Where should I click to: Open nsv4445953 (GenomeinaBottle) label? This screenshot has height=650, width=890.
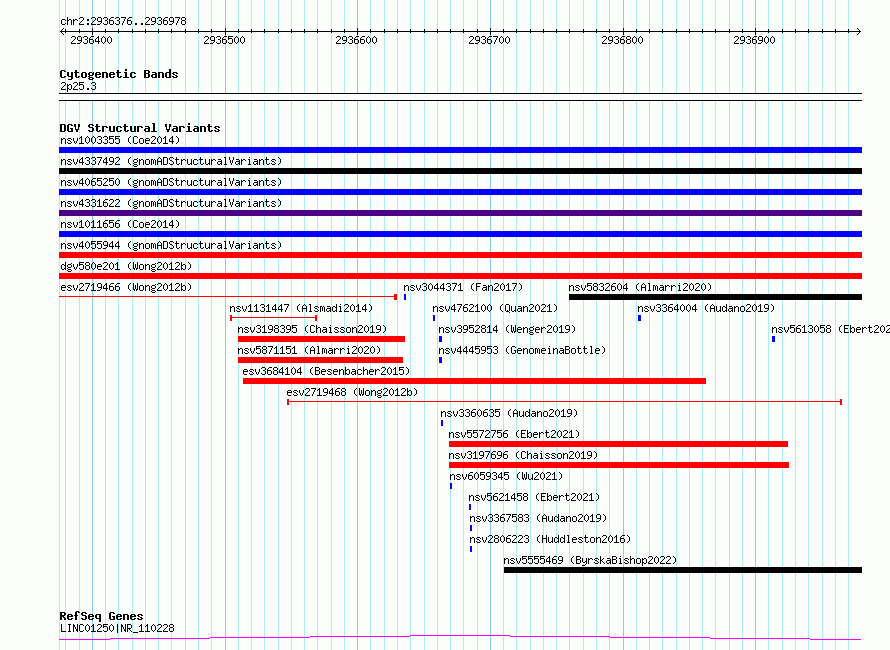point(522,350)
